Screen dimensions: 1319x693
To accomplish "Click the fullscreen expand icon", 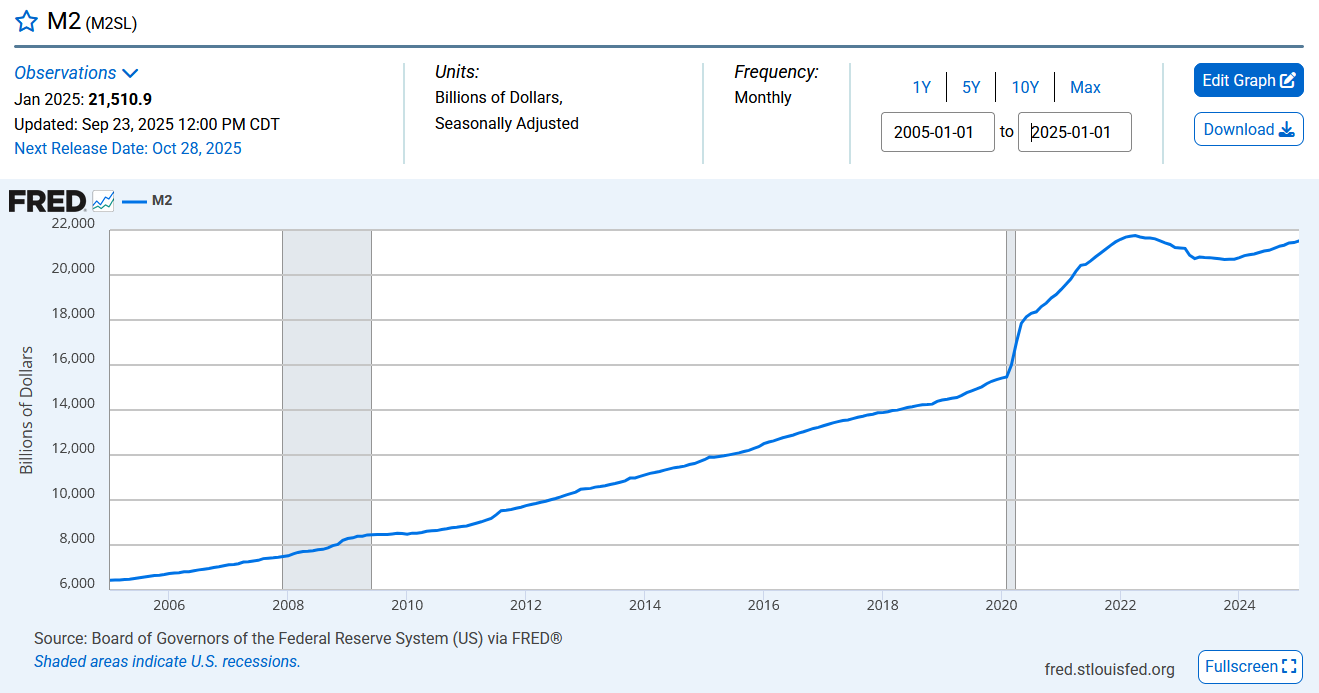I will 1289,667.
